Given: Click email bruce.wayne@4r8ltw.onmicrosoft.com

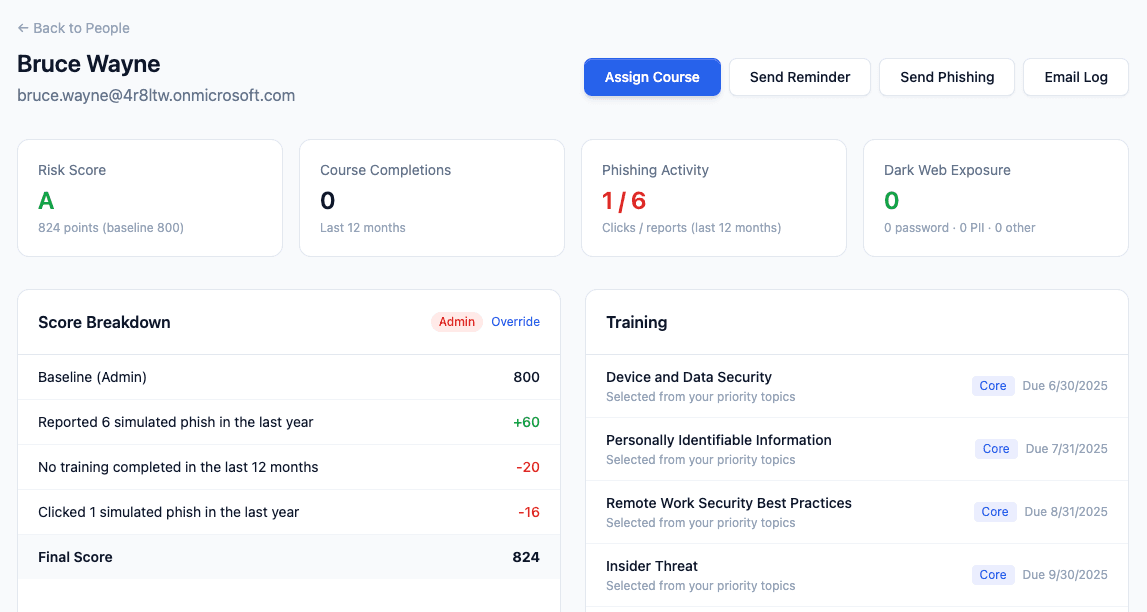Looking at the screenshot, I should 156,96.
